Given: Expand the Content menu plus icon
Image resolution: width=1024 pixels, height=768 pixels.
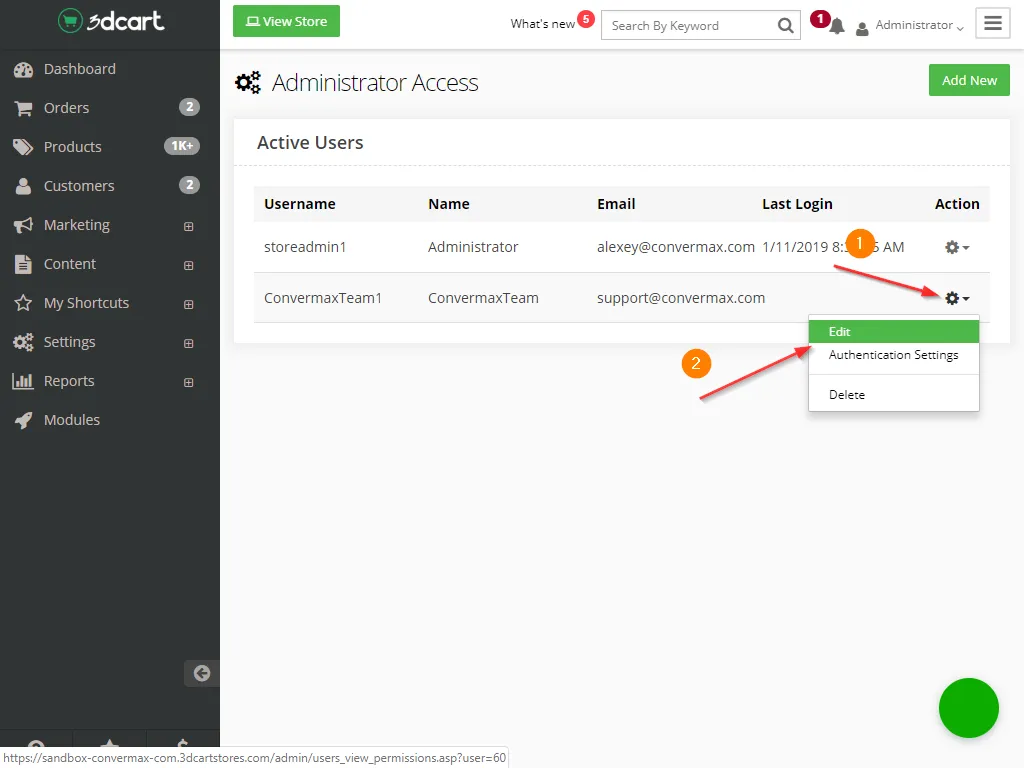Looking at the screenshot, I should click(188, 265).
